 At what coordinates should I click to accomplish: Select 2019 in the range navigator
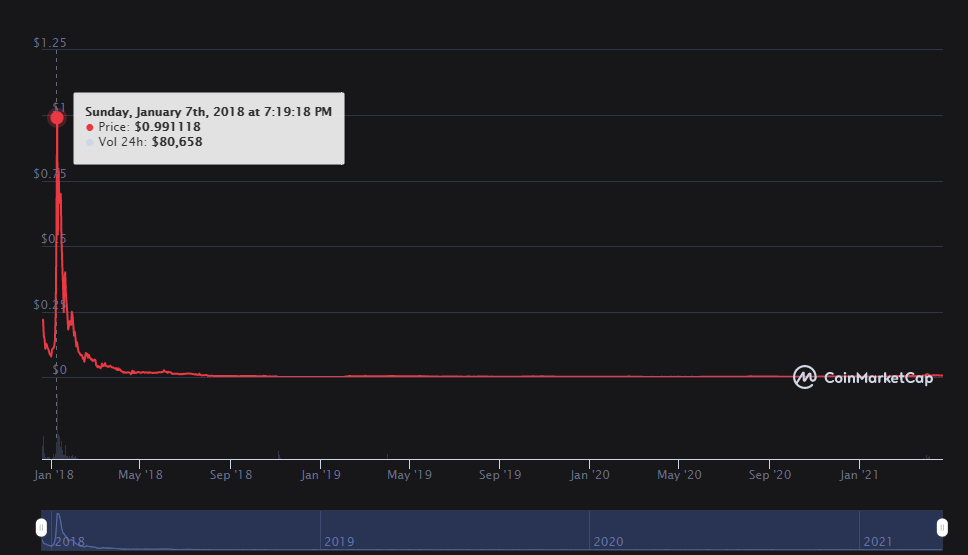pos(339,541)
